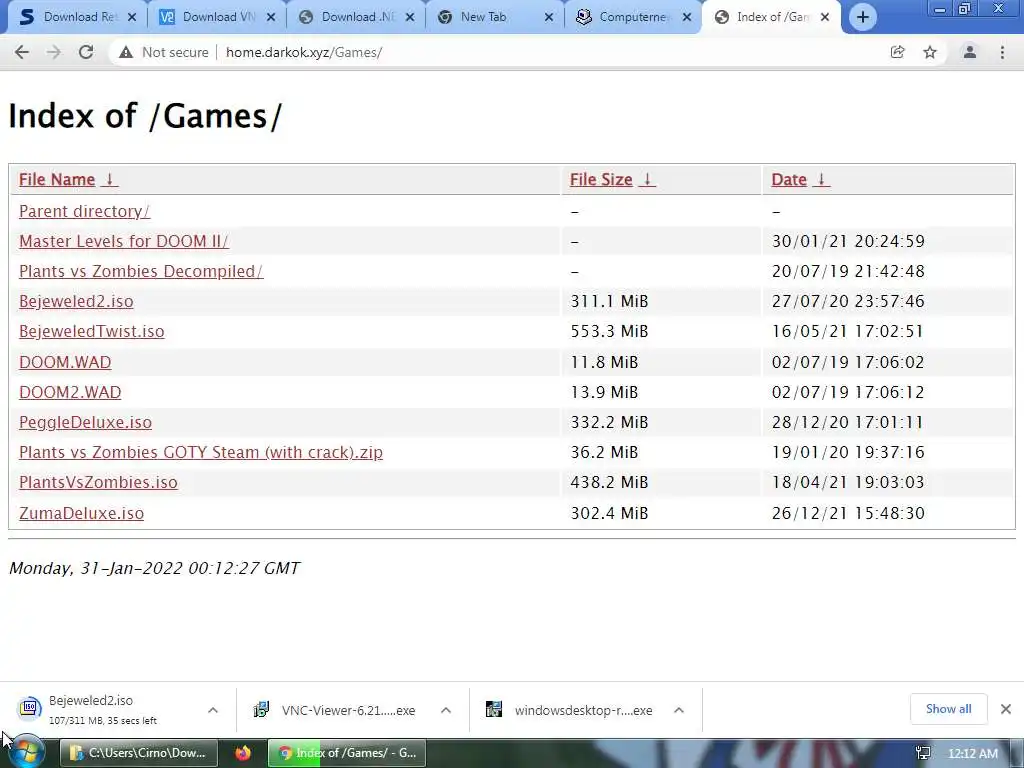Viewport: 1024px width, 768px height.
Task: Open the Chrome three-dot menu
Action: 1002,52
